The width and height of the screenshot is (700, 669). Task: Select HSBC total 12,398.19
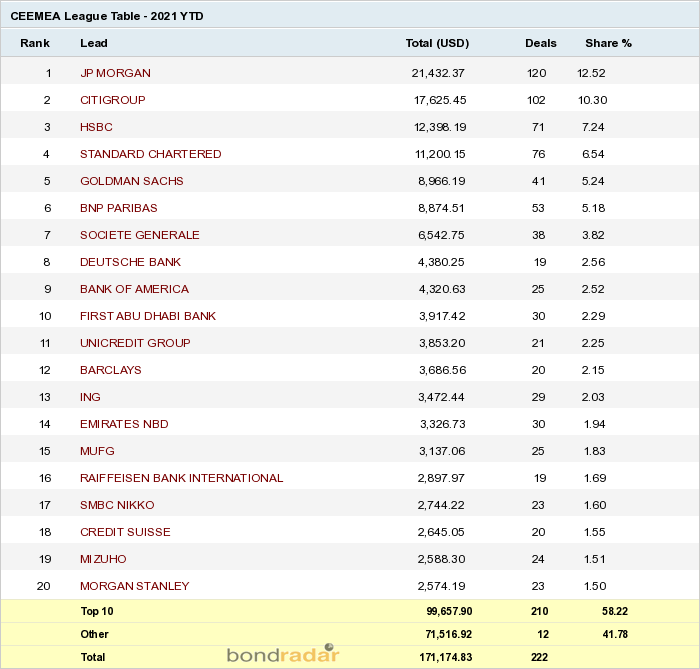440,127
